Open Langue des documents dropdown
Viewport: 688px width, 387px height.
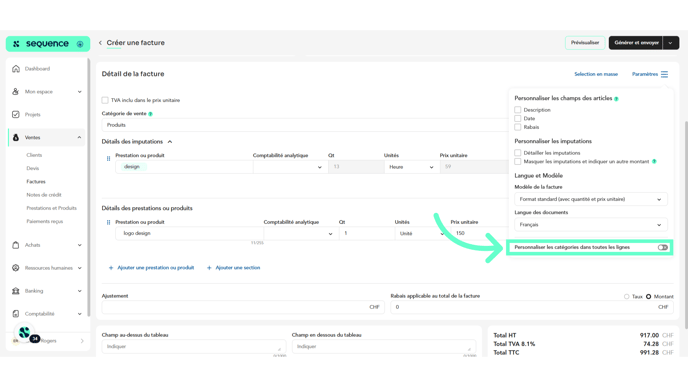click(591, 225)
